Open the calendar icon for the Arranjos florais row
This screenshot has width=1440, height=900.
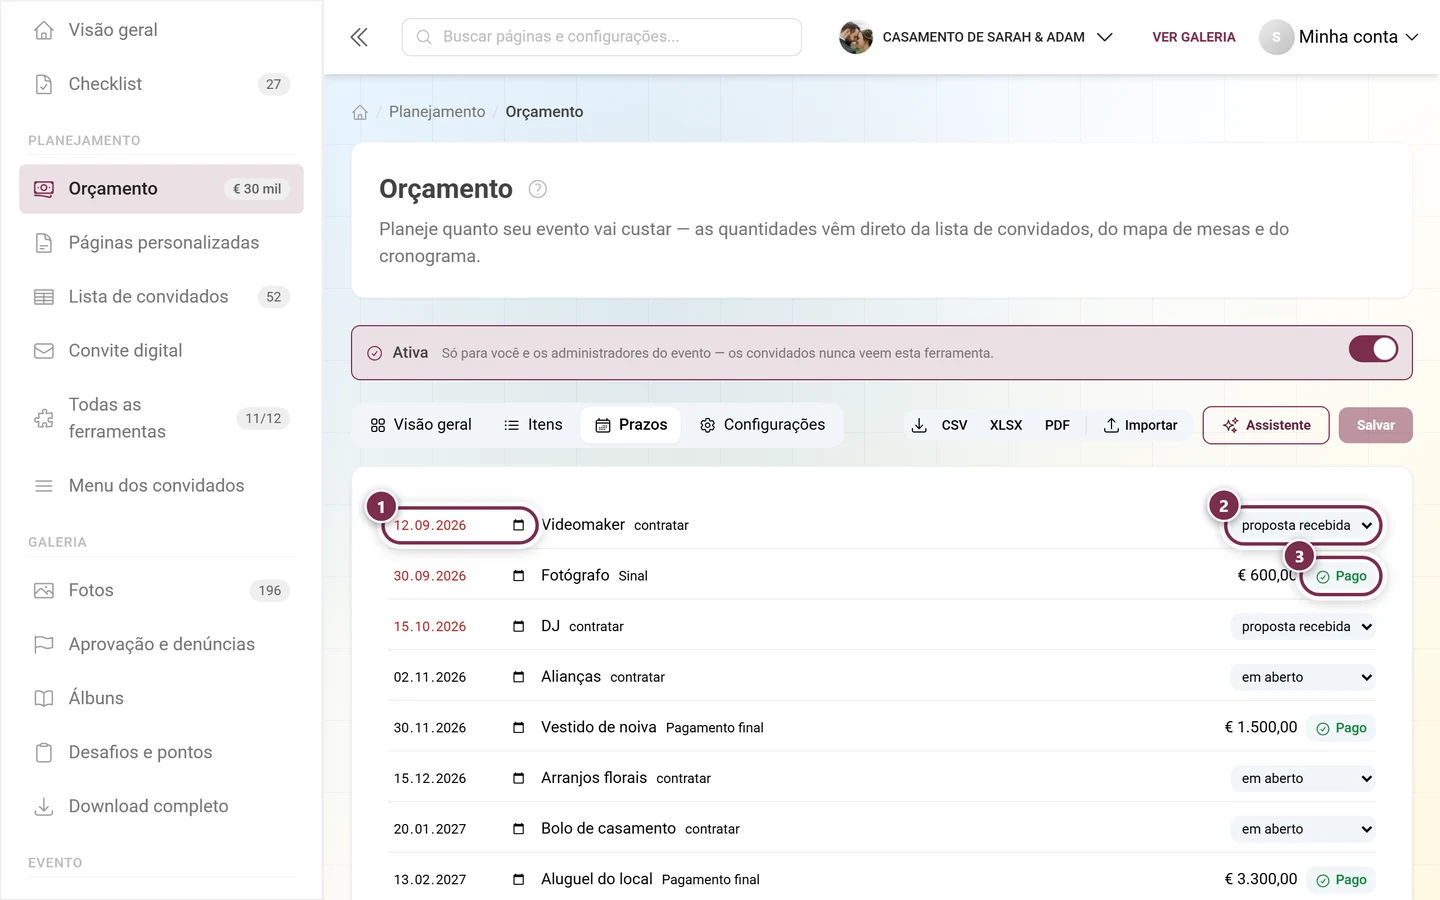518,778
